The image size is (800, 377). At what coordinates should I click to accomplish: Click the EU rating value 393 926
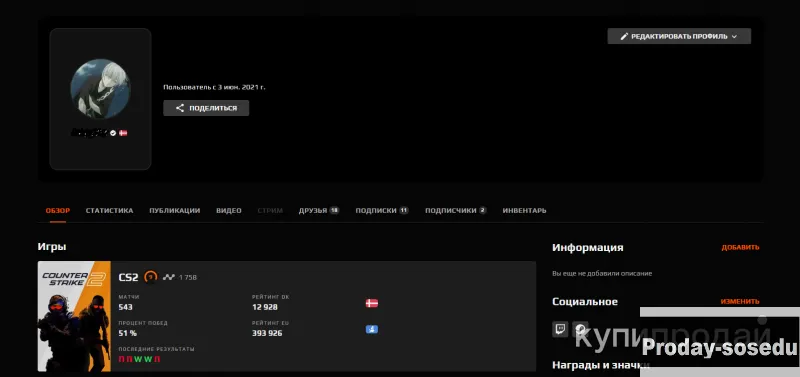[x=267, y=334]
